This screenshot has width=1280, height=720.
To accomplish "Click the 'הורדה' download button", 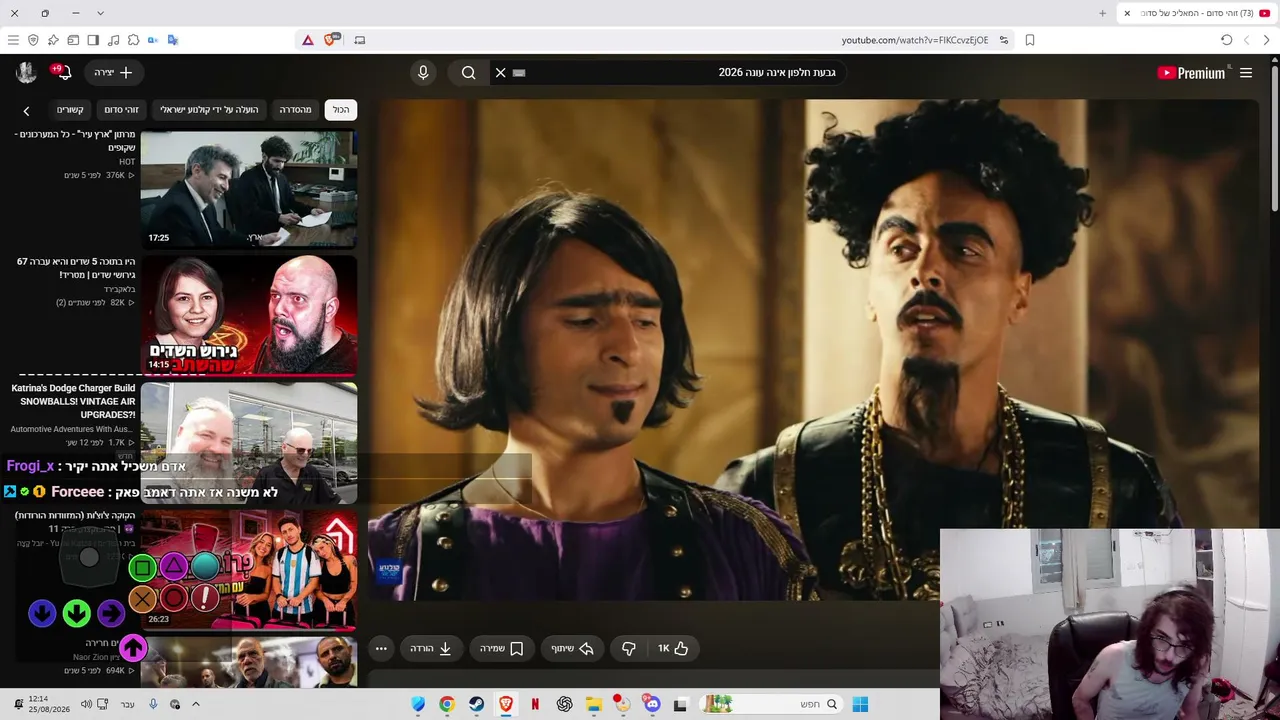I will [431, 648].
